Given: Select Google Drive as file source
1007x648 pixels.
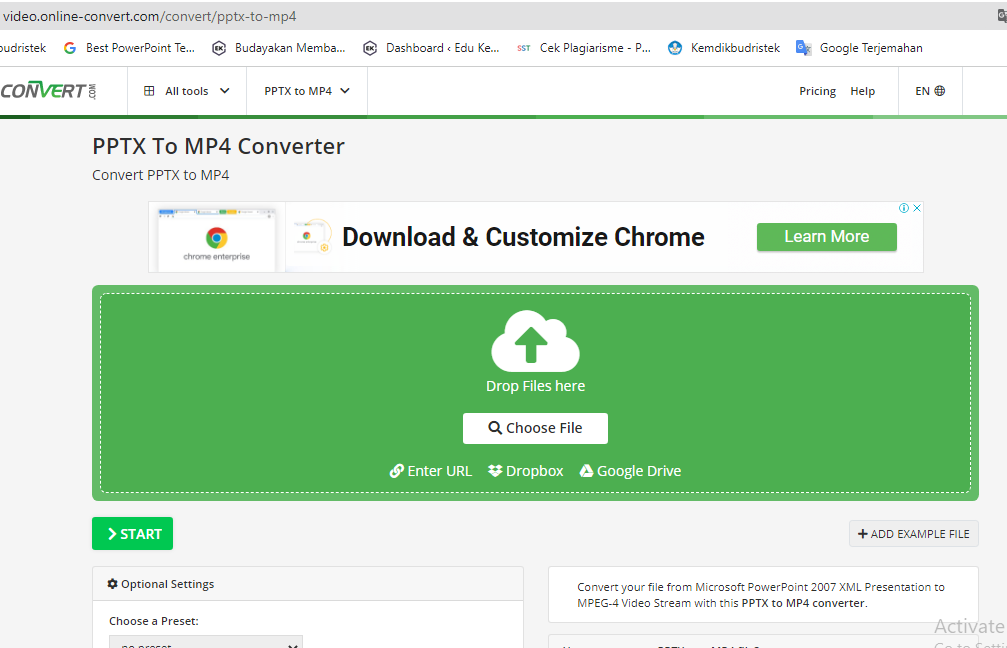Looking at the screenshot, I should (630, 471).
